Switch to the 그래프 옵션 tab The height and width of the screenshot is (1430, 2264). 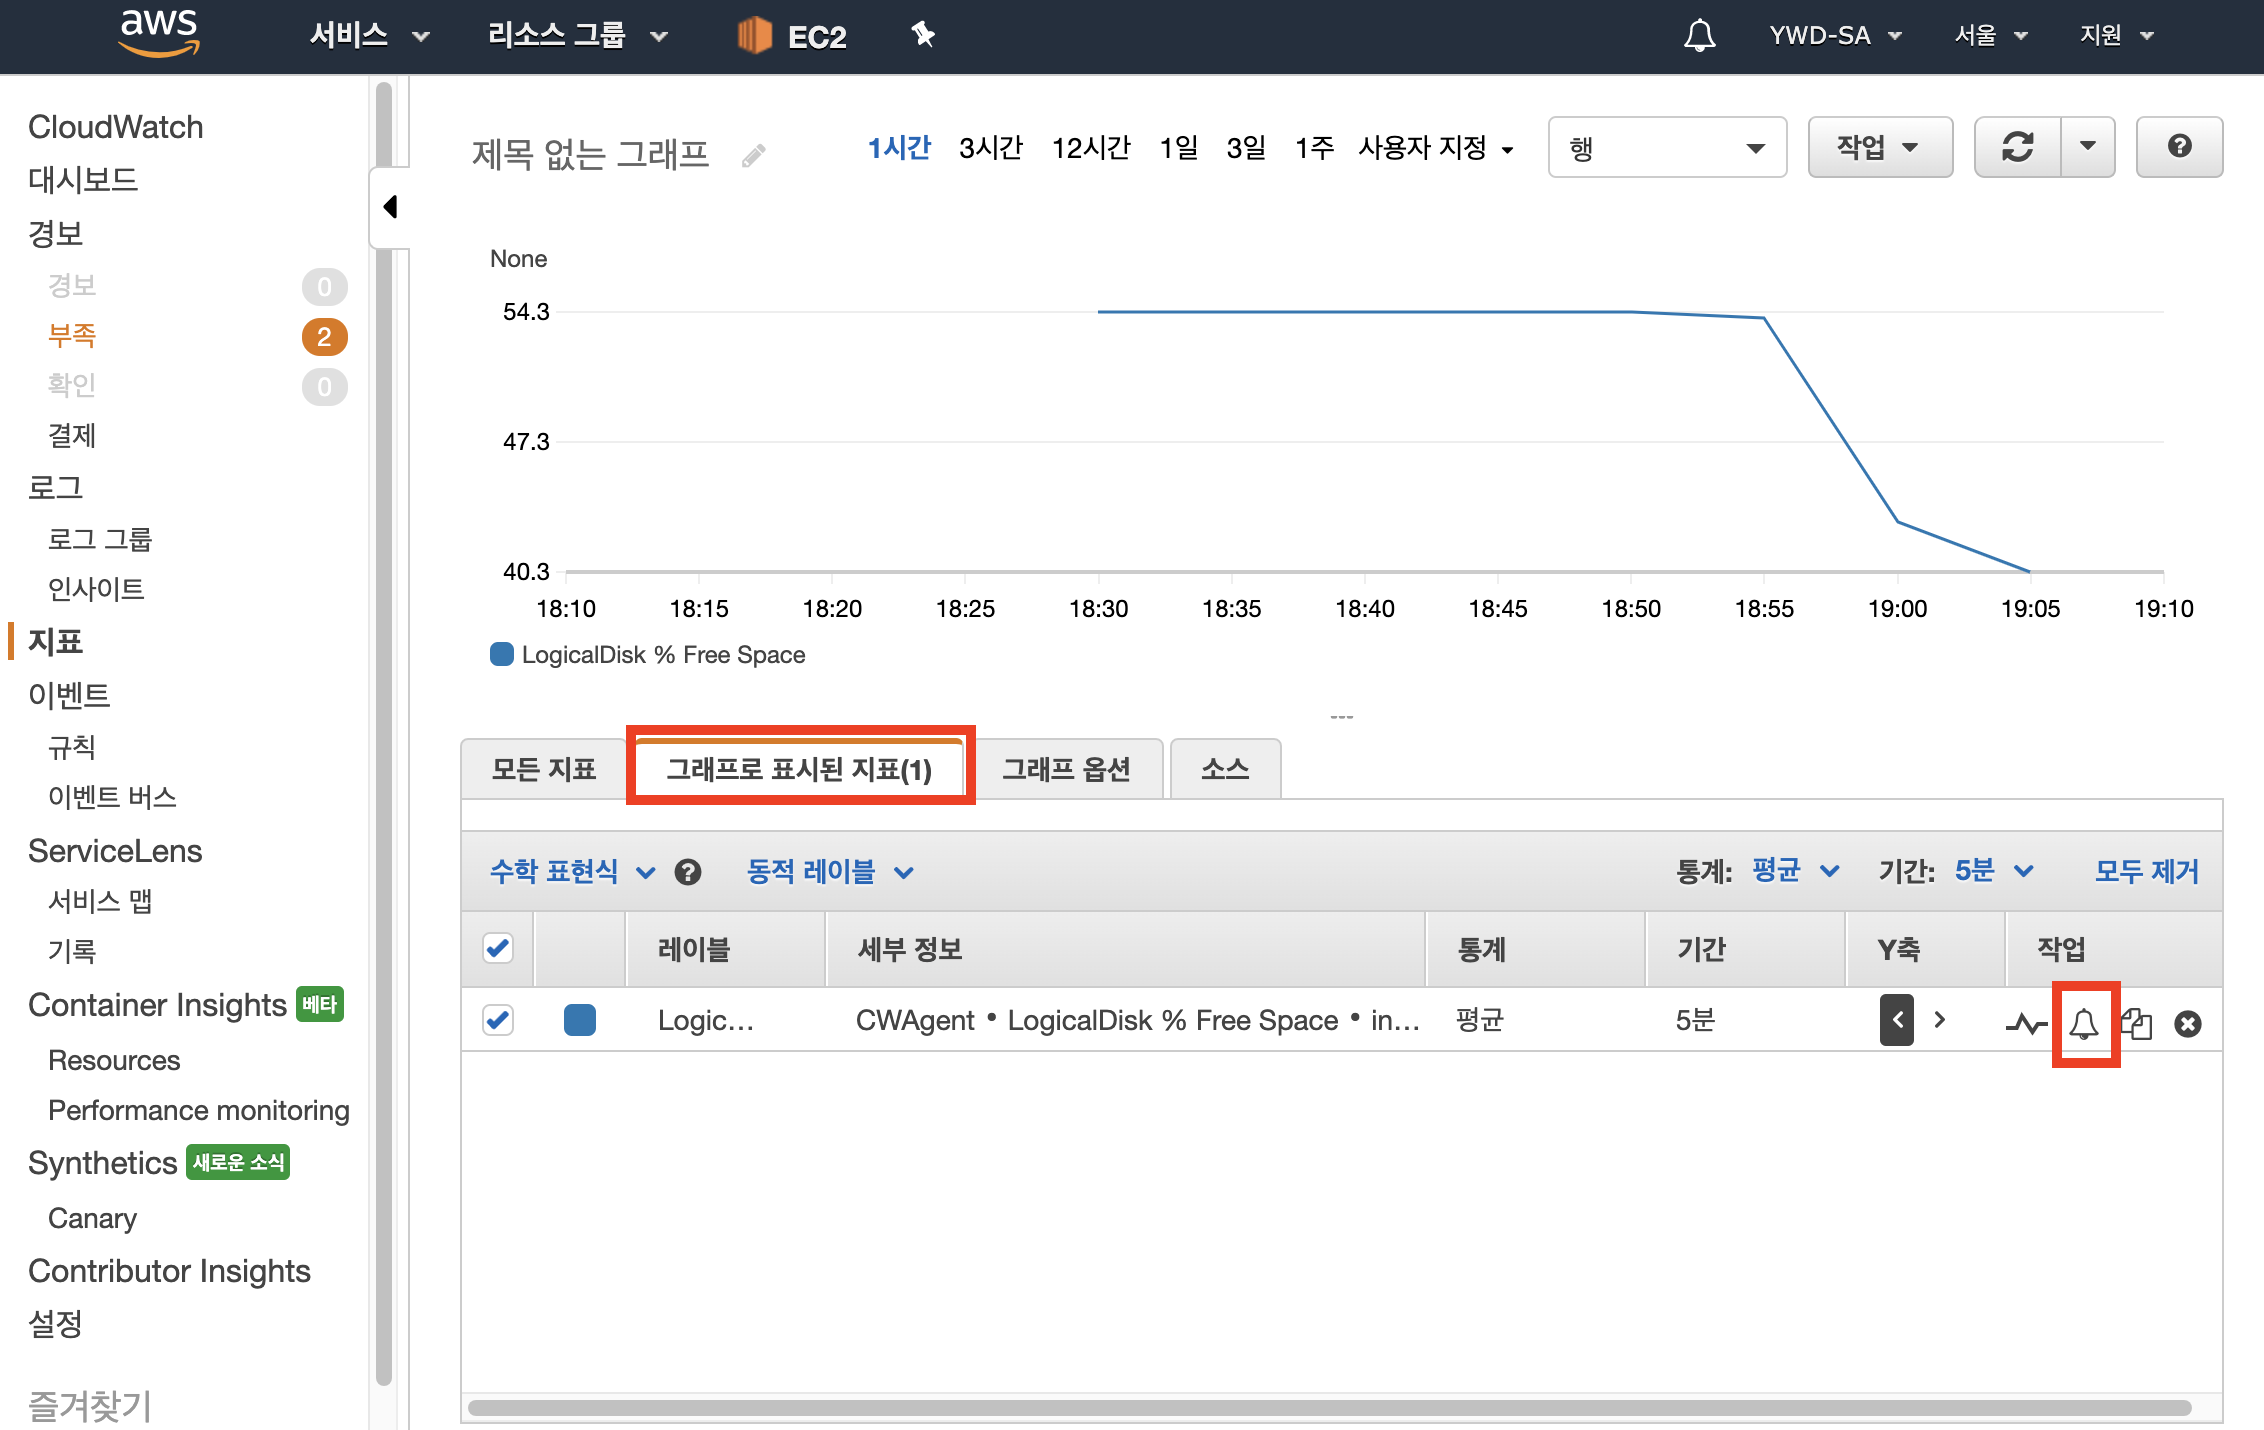1066,769
